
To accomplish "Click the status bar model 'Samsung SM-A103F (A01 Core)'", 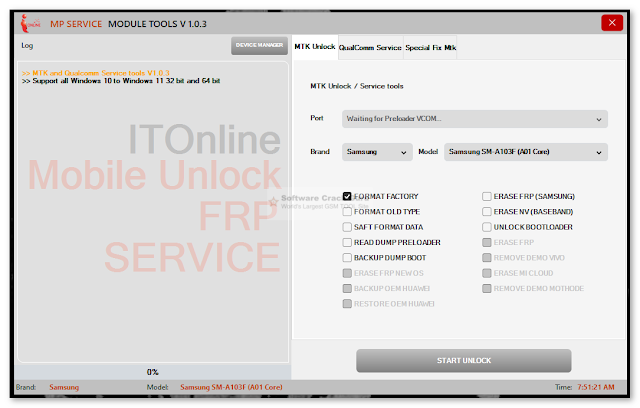I will tap(231, 387).
